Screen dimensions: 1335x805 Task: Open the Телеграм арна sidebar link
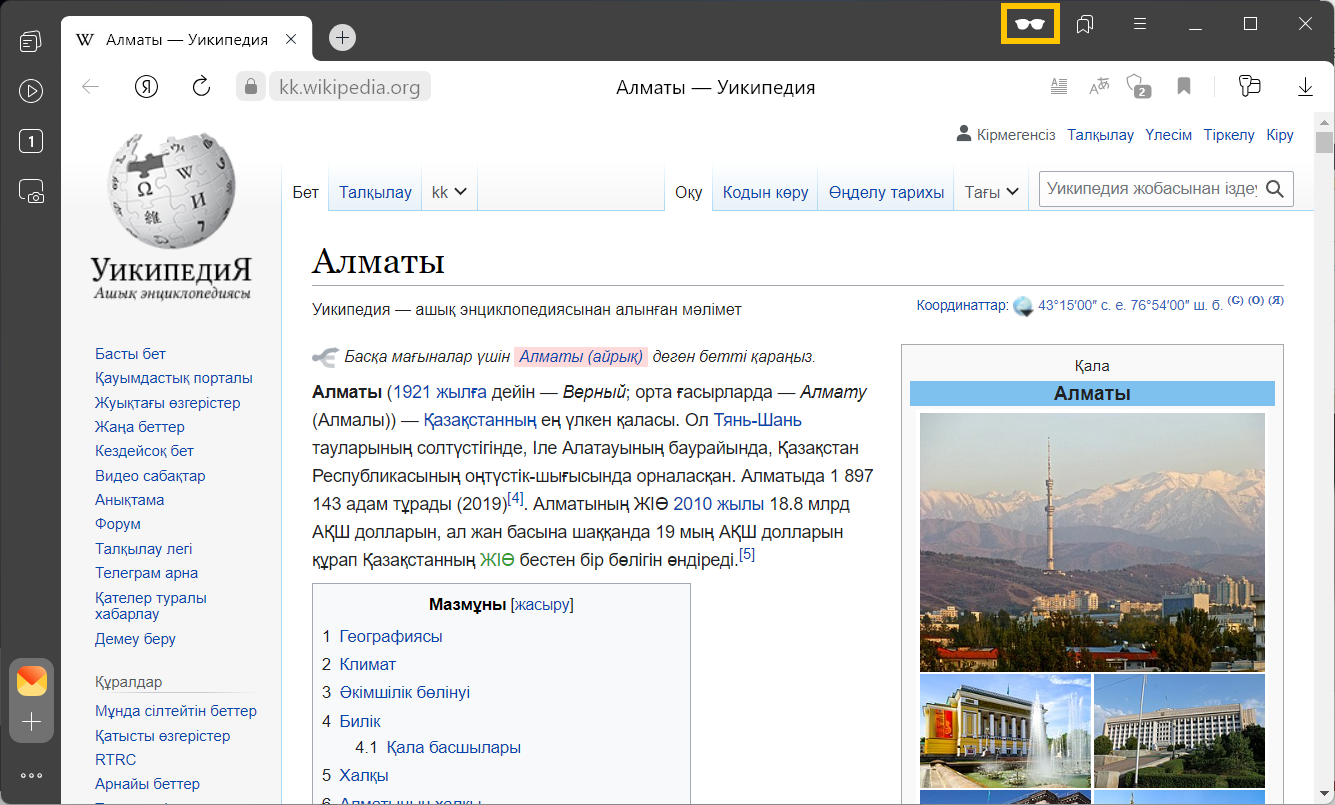point(146,573)
